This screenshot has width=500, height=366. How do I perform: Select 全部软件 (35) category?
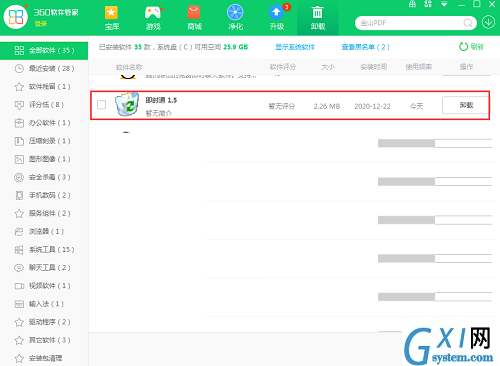(44, 51)
